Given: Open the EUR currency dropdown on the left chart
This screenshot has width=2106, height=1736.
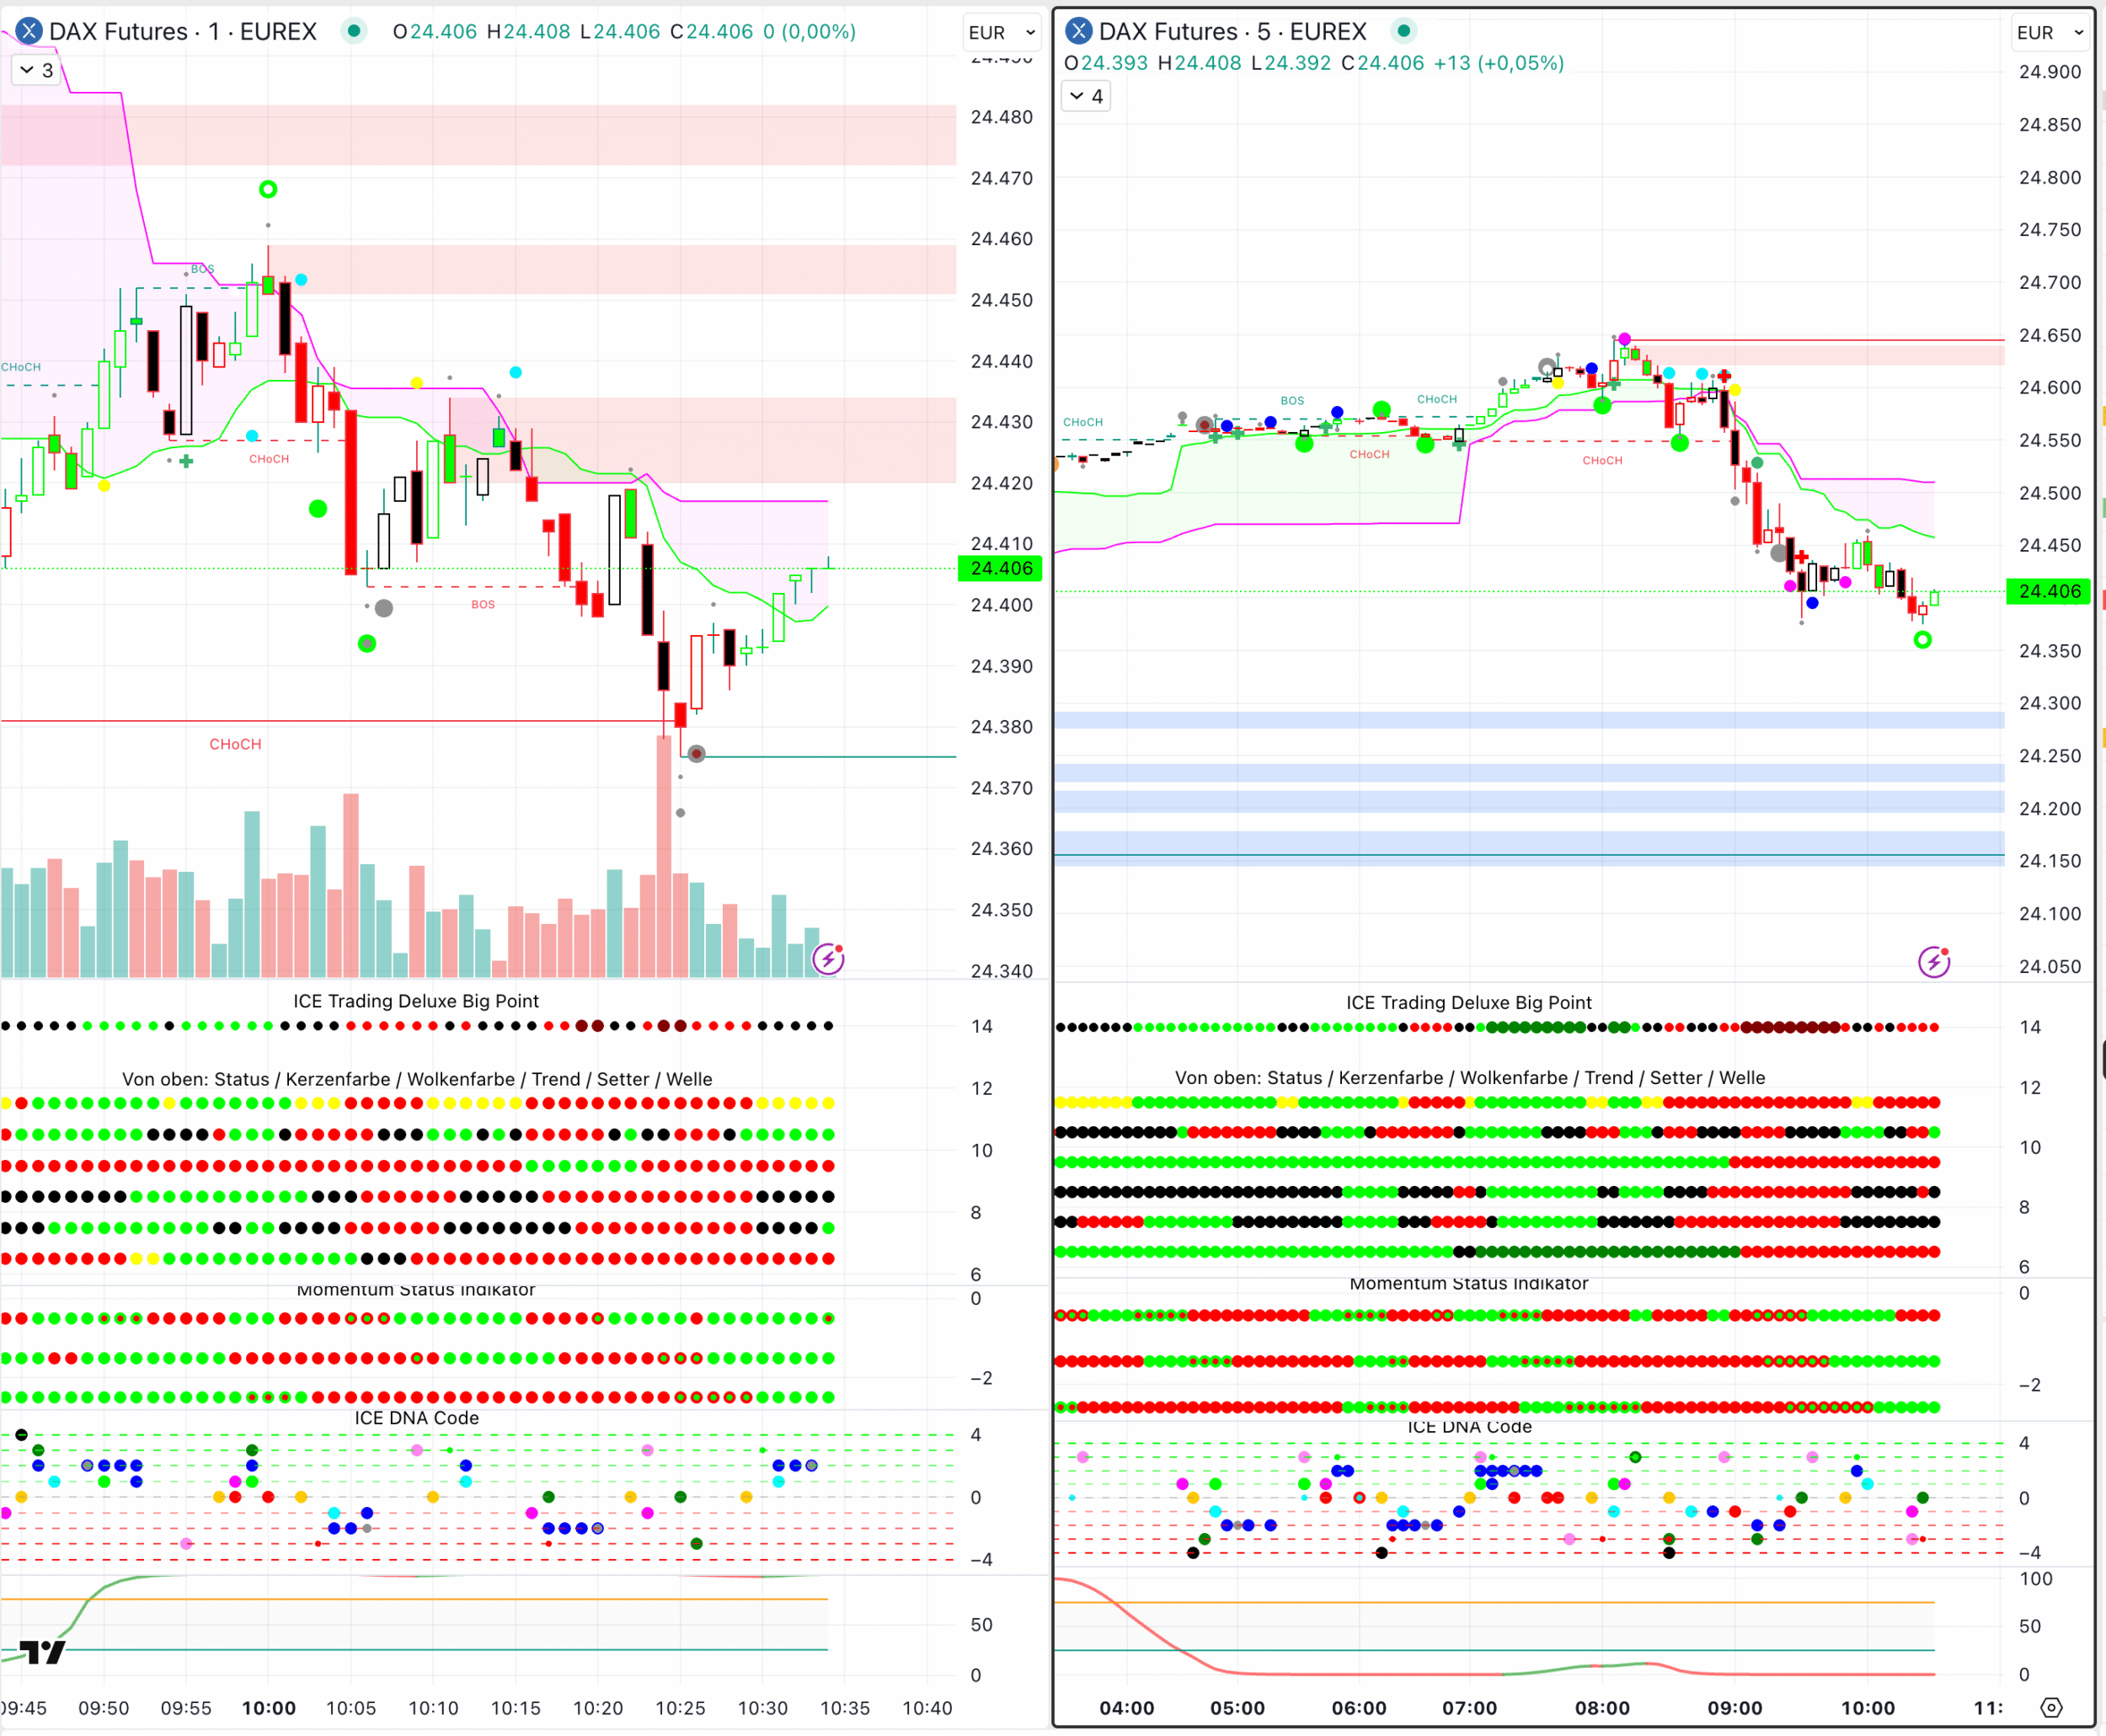Looking at the screenshot, I should (x=1001, y=32).
